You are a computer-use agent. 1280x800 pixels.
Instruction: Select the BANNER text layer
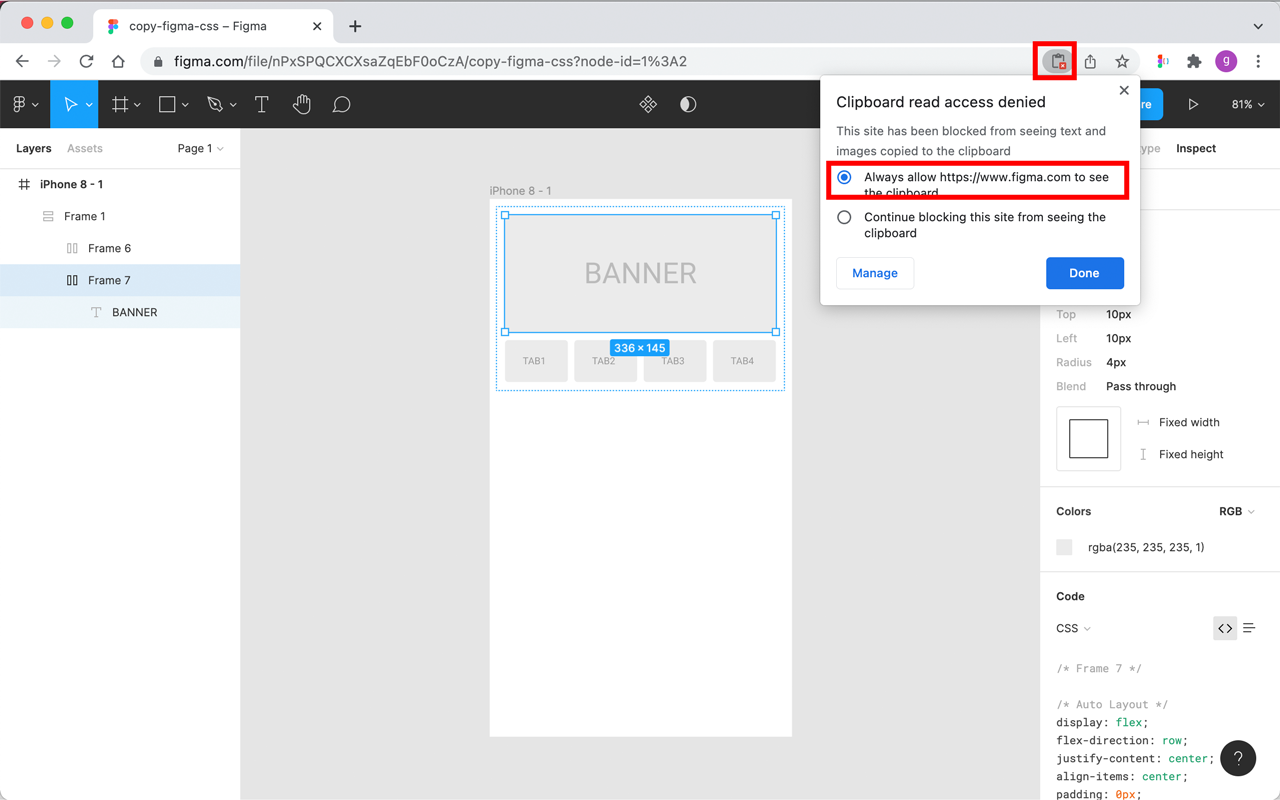[120, 312]
